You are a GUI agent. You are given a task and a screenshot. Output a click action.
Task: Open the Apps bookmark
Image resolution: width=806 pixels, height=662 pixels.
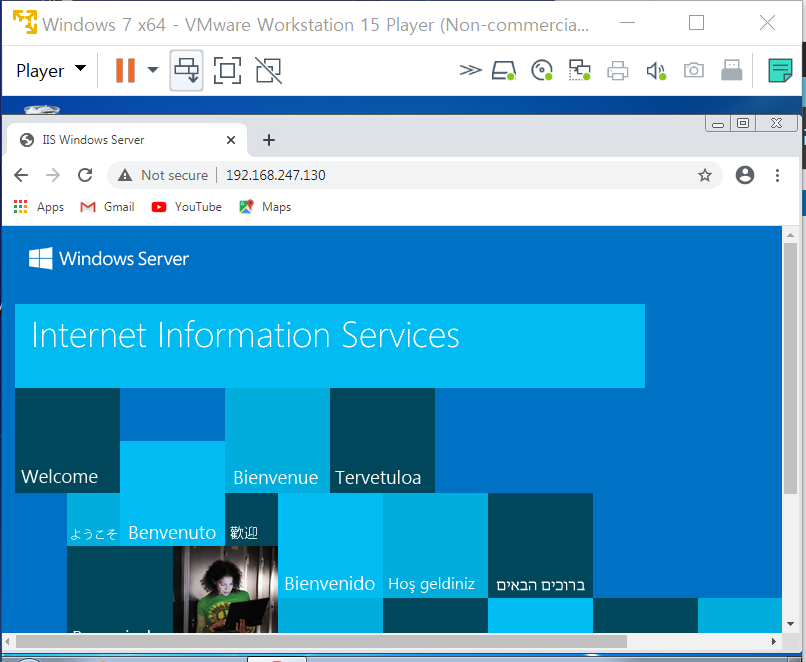[x=39, y=207]
